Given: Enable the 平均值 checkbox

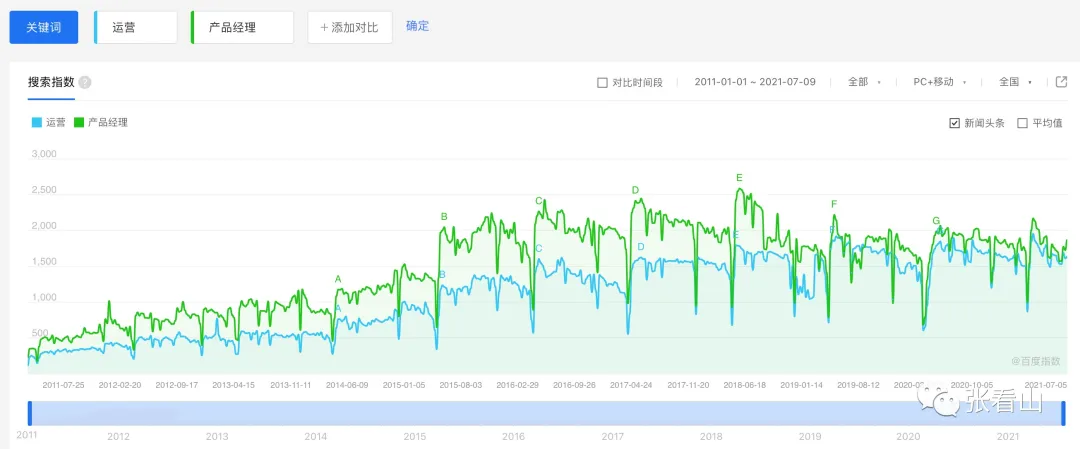Looking at the screenshot, I should point(1022,123).
